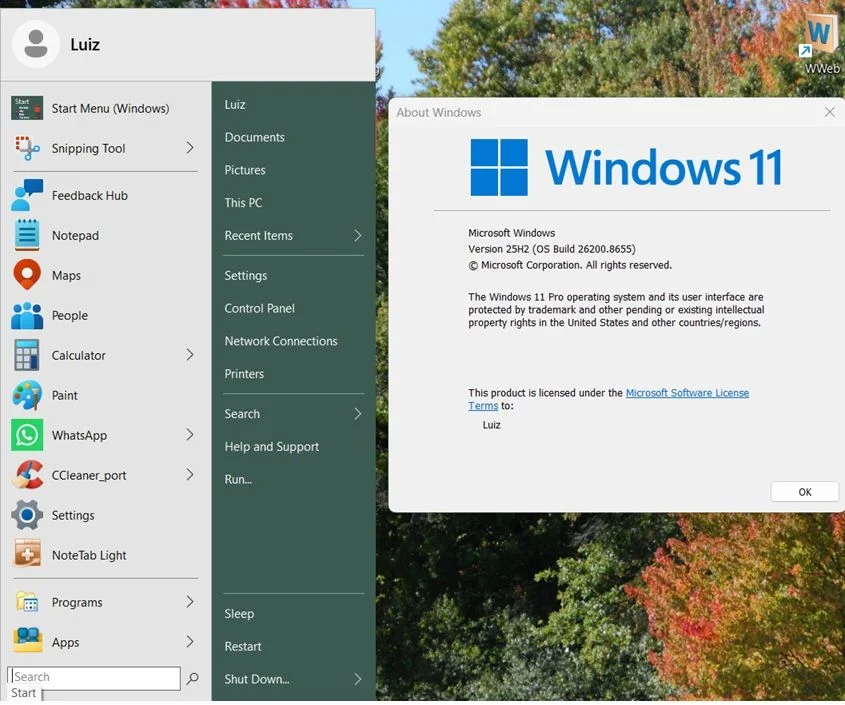Open Printers
Screen dimensions: 845x705
[244, 374]
